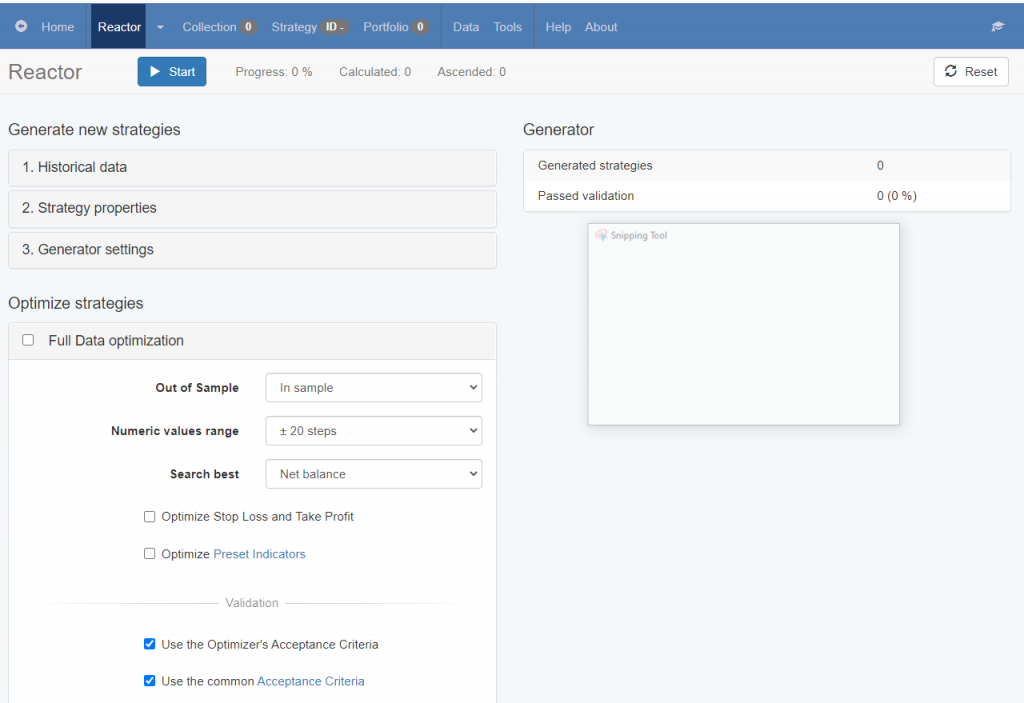Open the Search best dropdown
The image size is (1024, 703).
tap(373, 474)
